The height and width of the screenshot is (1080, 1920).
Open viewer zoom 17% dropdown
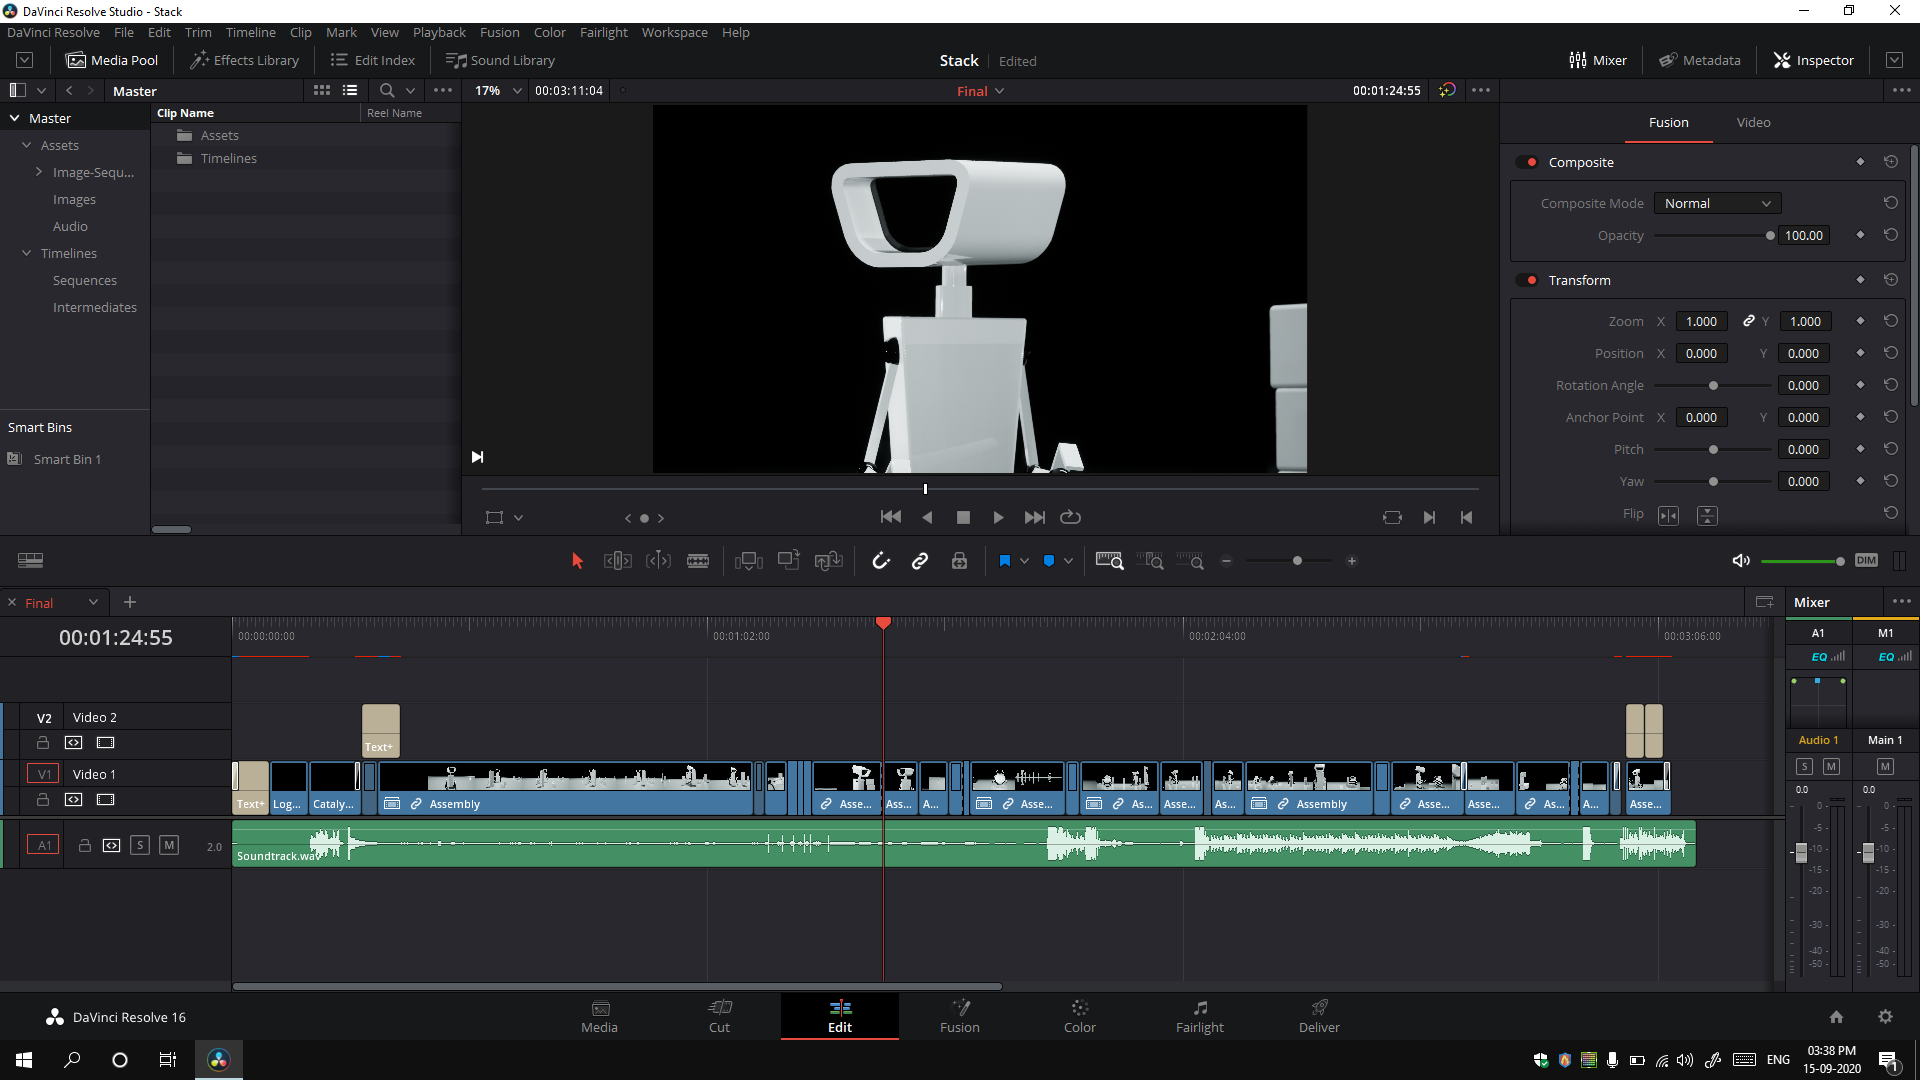pyautogui.click(x=498, y=90)
